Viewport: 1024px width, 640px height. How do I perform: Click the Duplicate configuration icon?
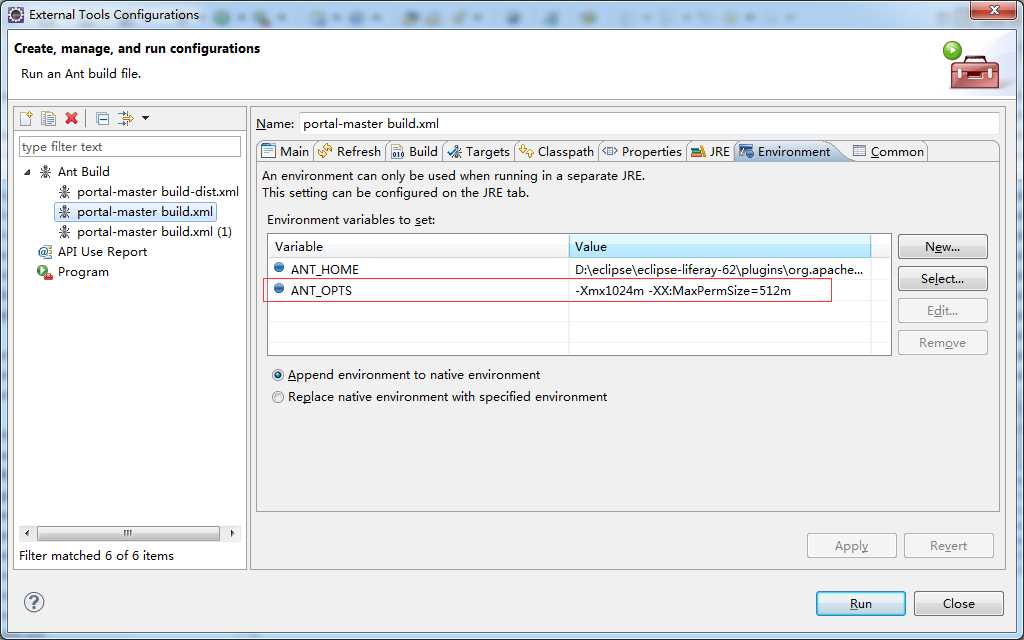coord(49,118)
